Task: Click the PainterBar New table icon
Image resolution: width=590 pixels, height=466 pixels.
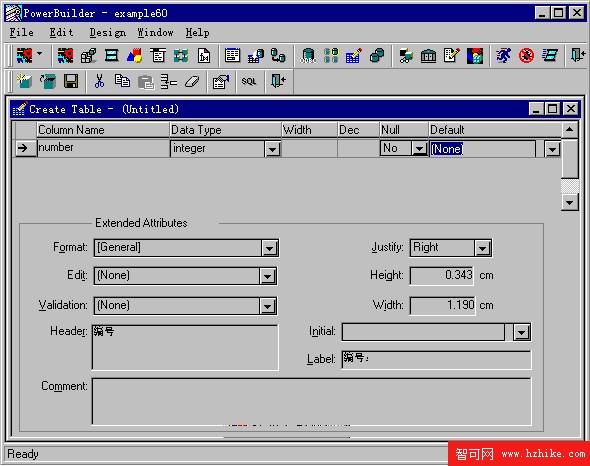Action: (x=25, y=81)
